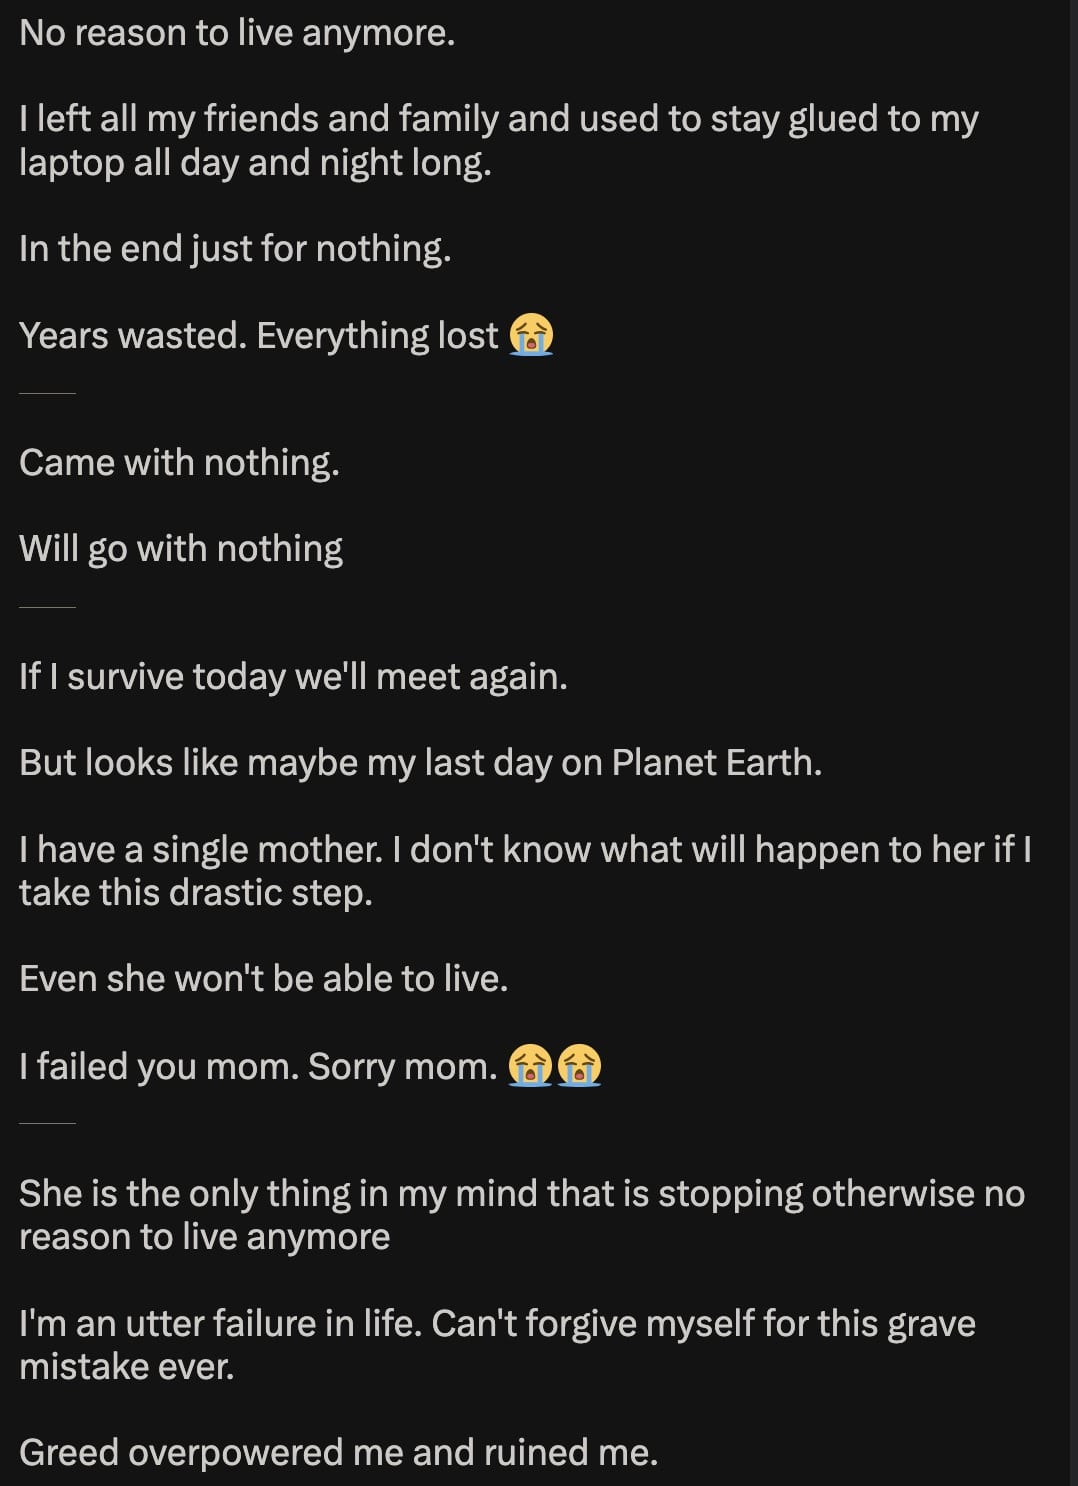Click the sentence starting "She is the only thing"
Viewport: 1078px width, 1486px height.
pos(521,1194)
